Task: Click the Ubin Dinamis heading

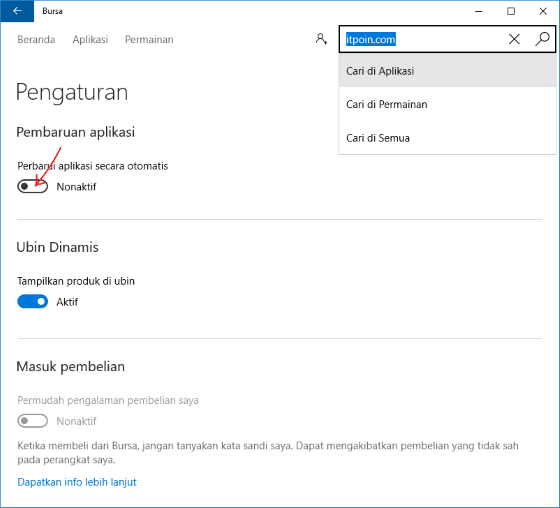Action: click(57, 247)
